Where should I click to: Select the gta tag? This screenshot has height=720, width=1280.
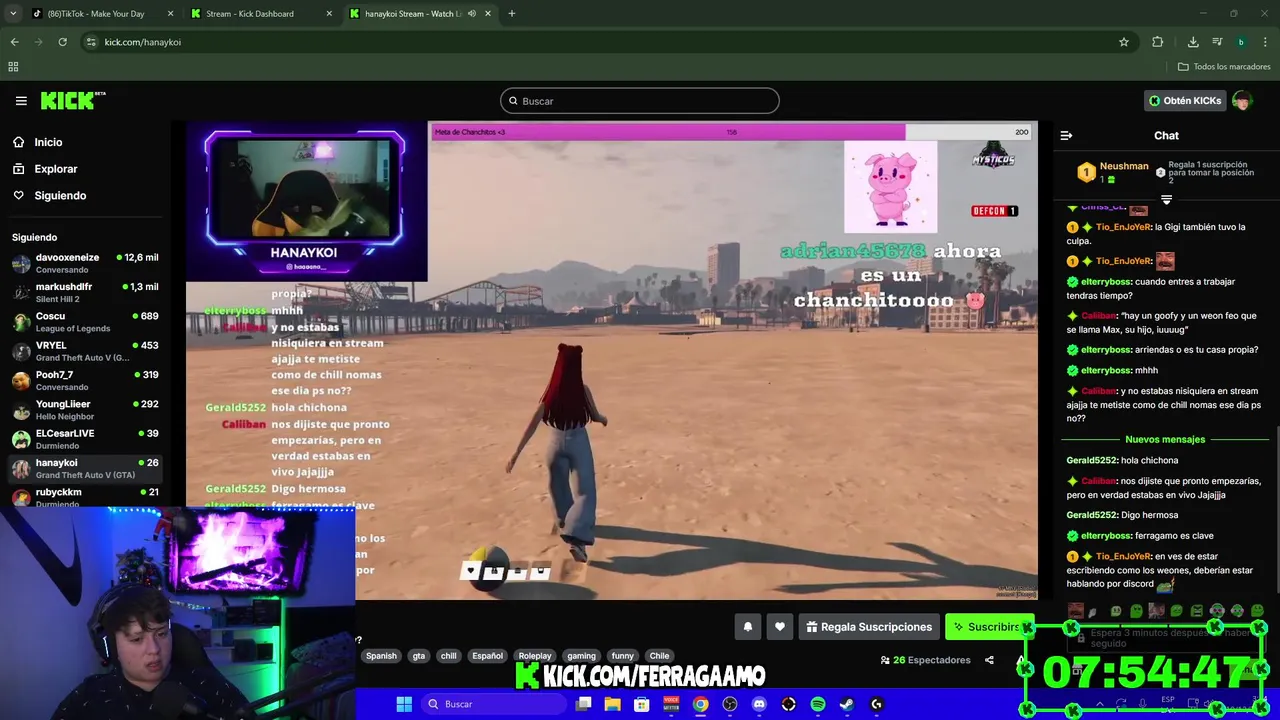tap(419, 656)
